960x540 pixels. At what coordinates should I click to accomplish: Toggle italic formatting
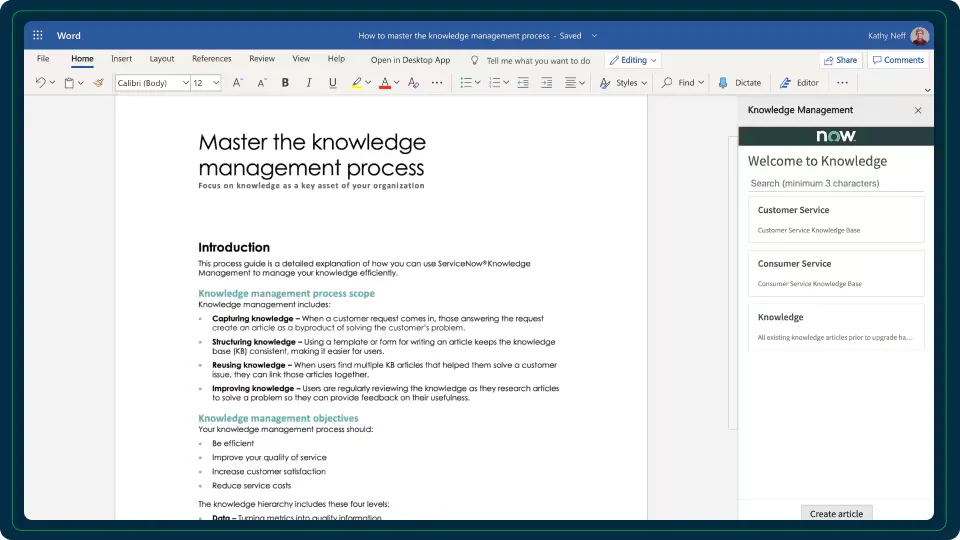[x=309, y=83]
